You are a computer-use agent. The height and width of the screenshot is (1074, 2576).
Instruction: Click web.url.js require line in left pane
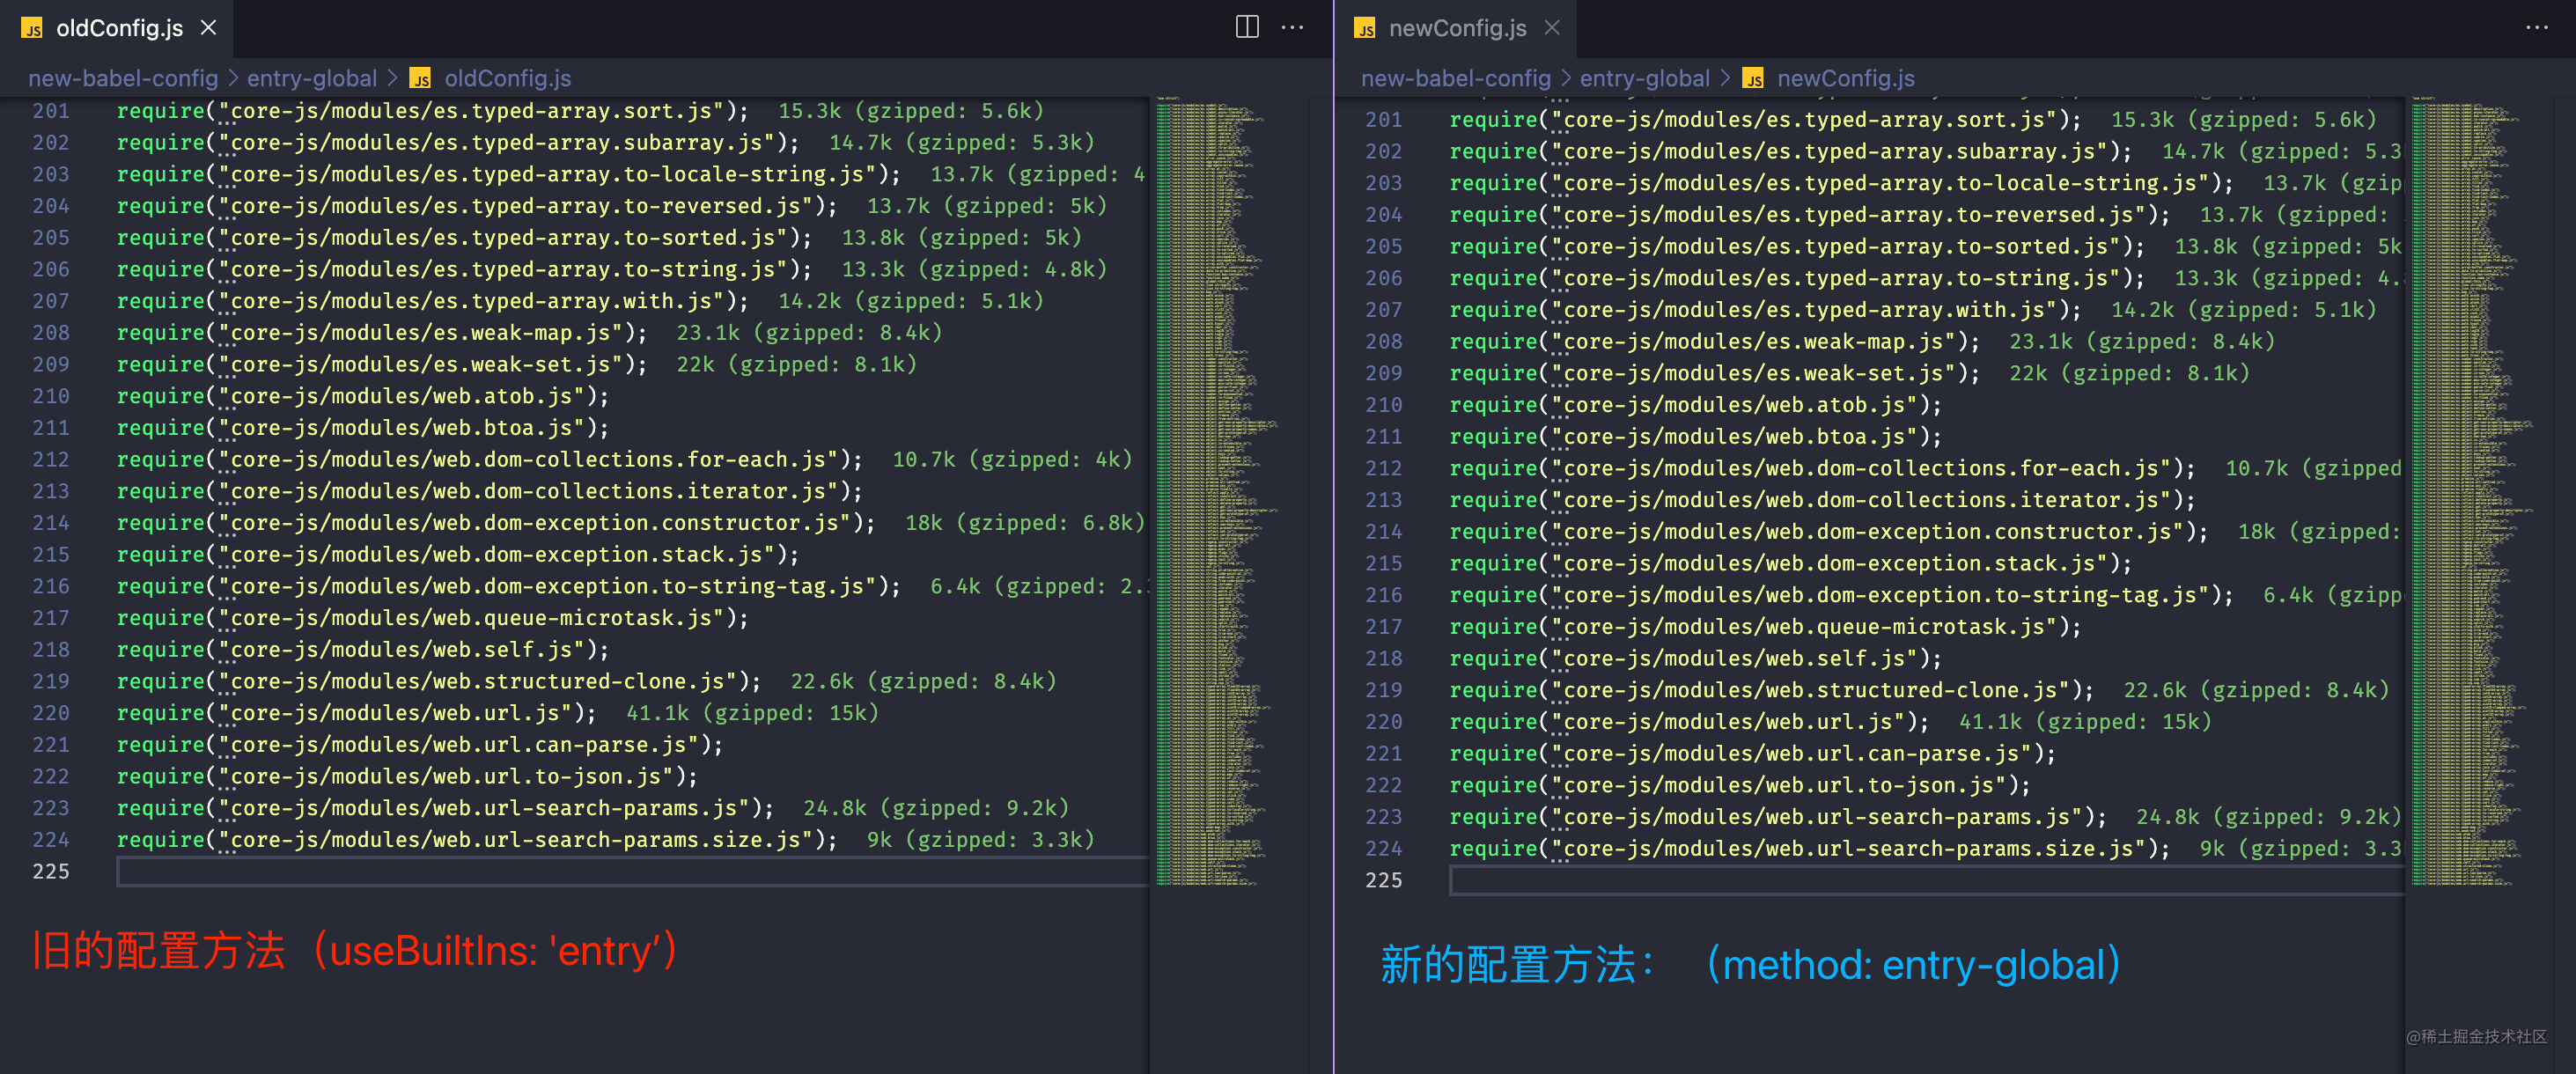pos(357,713)
